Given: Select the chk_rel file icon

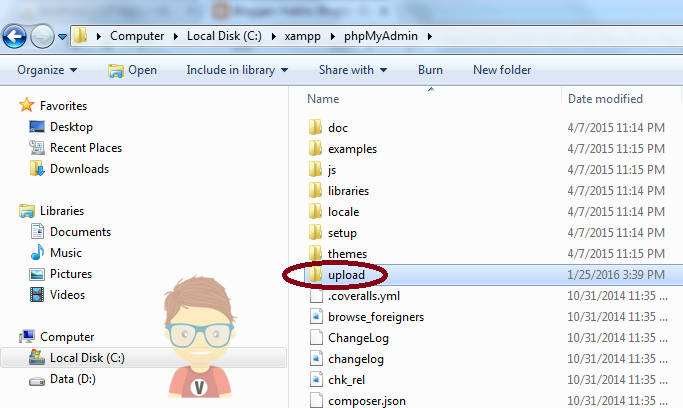Looking at the screenshot, I should [x=316, y=379].
